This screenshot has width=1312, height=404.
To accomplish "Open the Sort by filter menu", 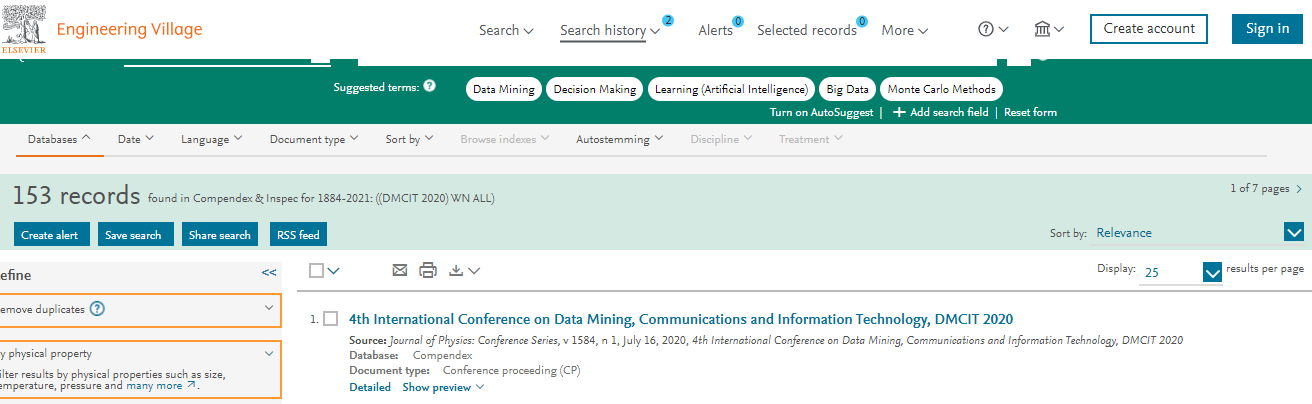I will pos(409,139).
